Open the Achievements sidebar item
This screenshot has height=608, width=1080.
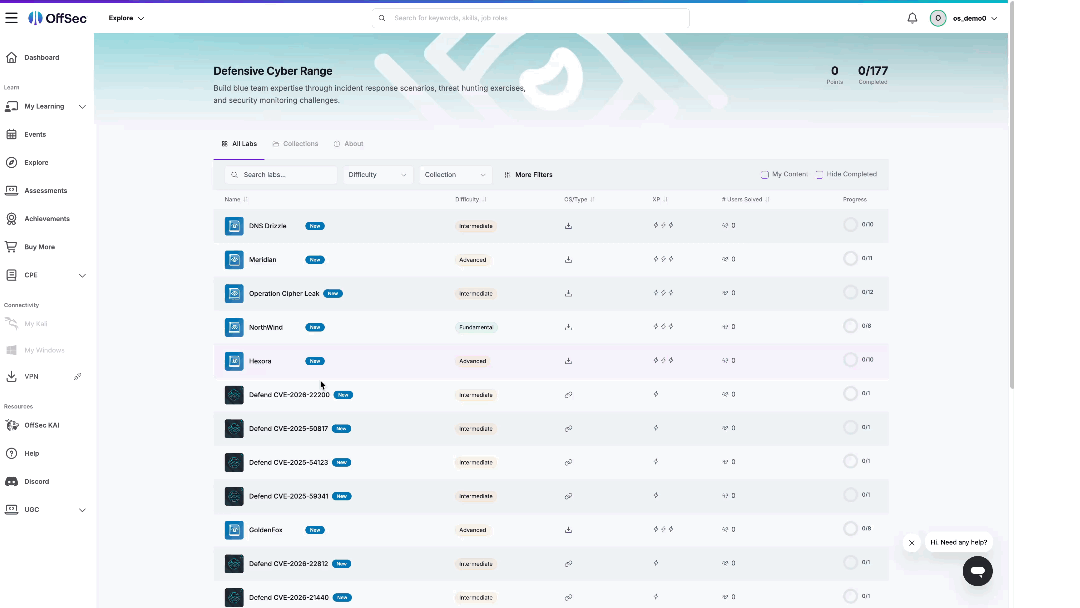[x=47, y=218]
